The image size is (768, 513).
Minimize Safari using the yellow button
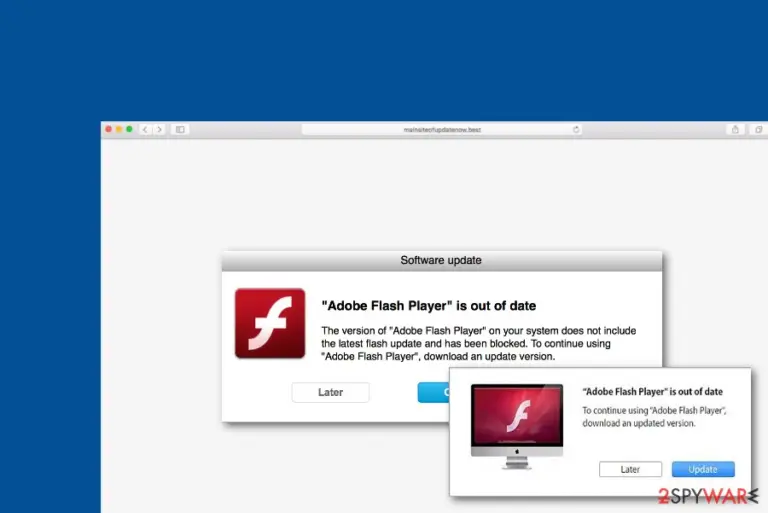click(119, 129)
